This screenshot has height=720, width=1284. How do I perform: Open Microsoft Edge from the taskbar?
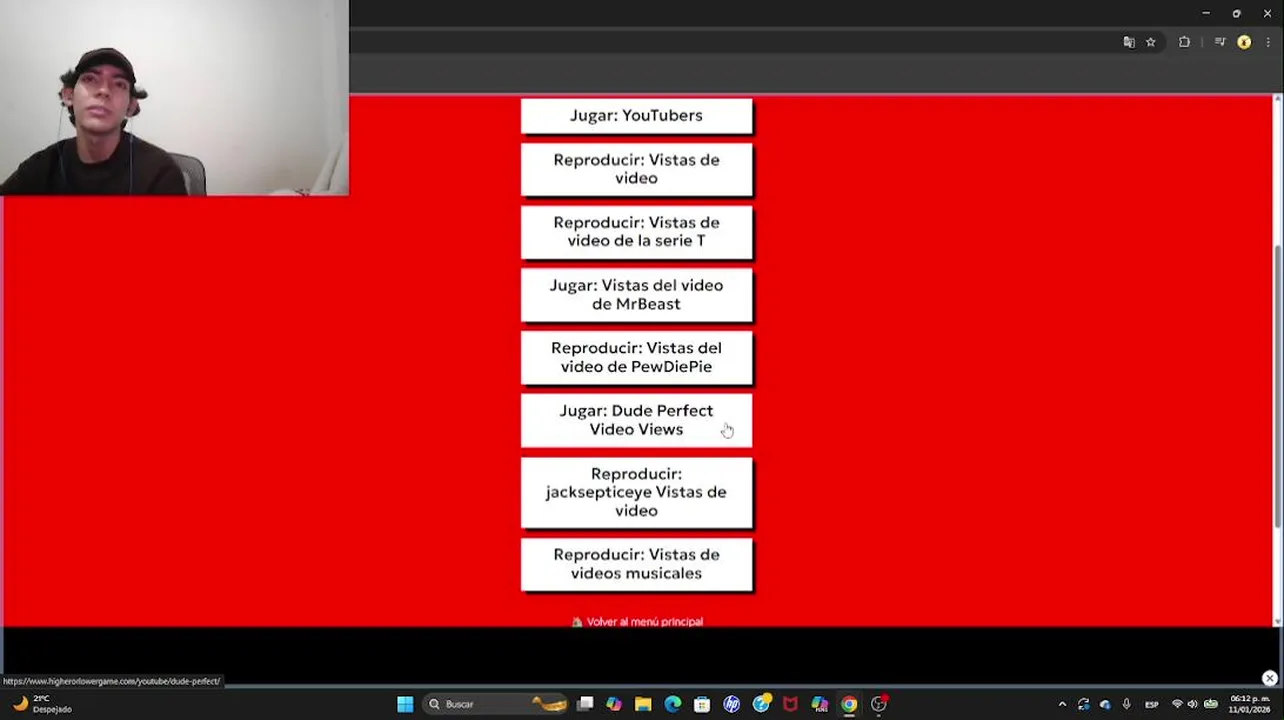(673, 704)
